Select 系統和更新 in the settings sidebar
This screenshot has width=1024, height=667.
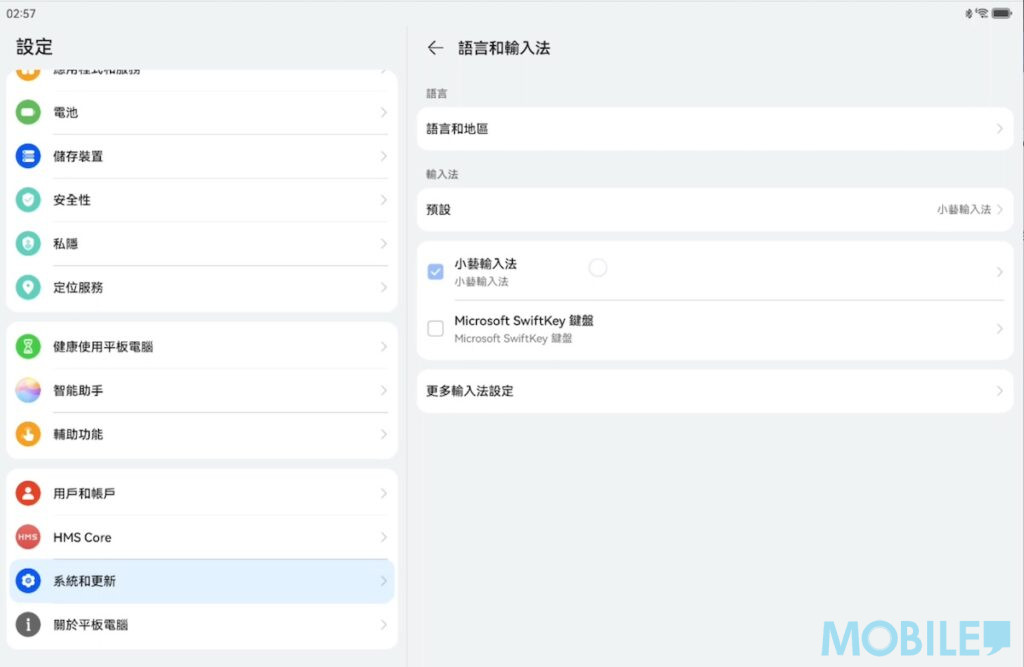pos(200,581)
